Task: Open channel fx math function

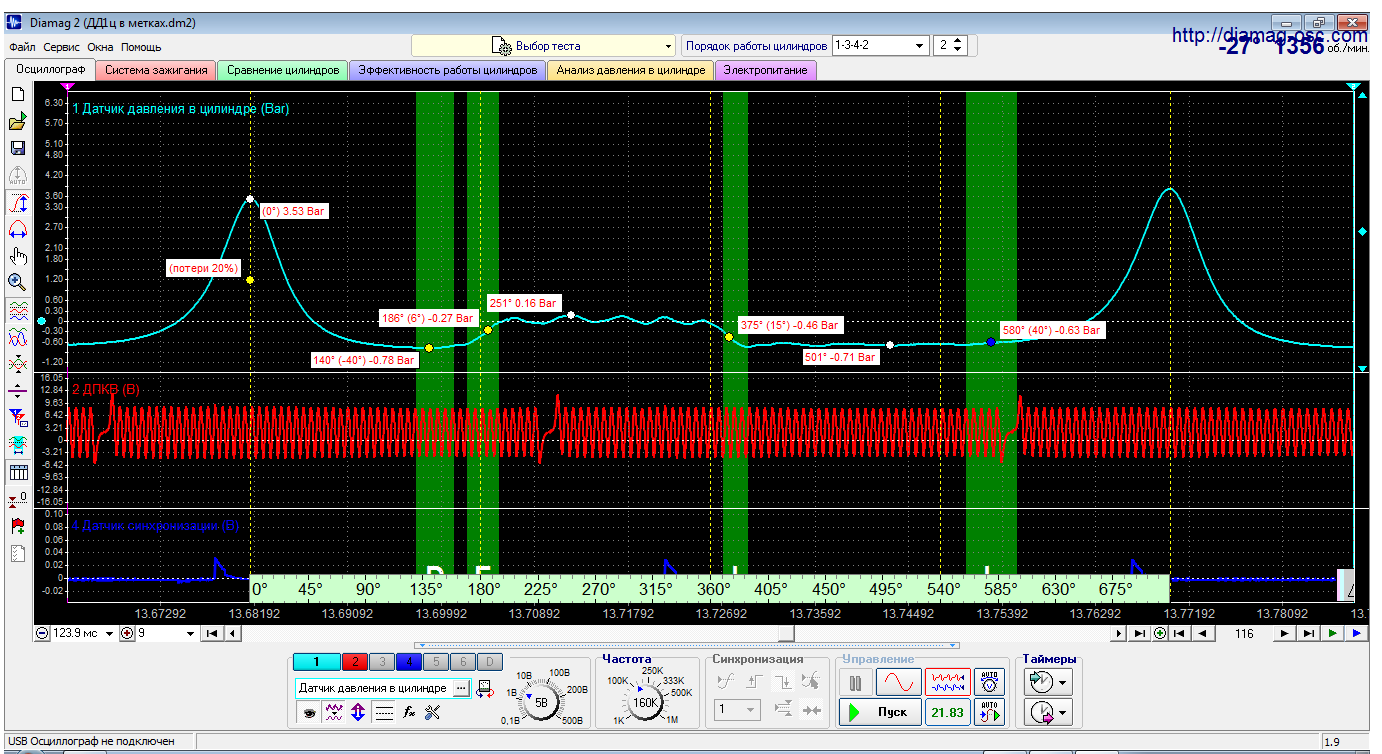Action: pyautogui.click(x=409, y=713)
